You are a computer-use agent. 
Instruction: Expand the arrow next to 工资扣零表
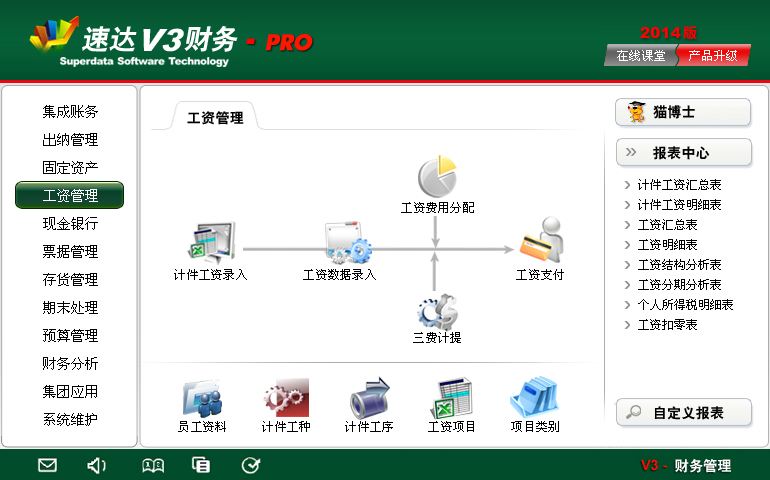(x=627, y=325)
